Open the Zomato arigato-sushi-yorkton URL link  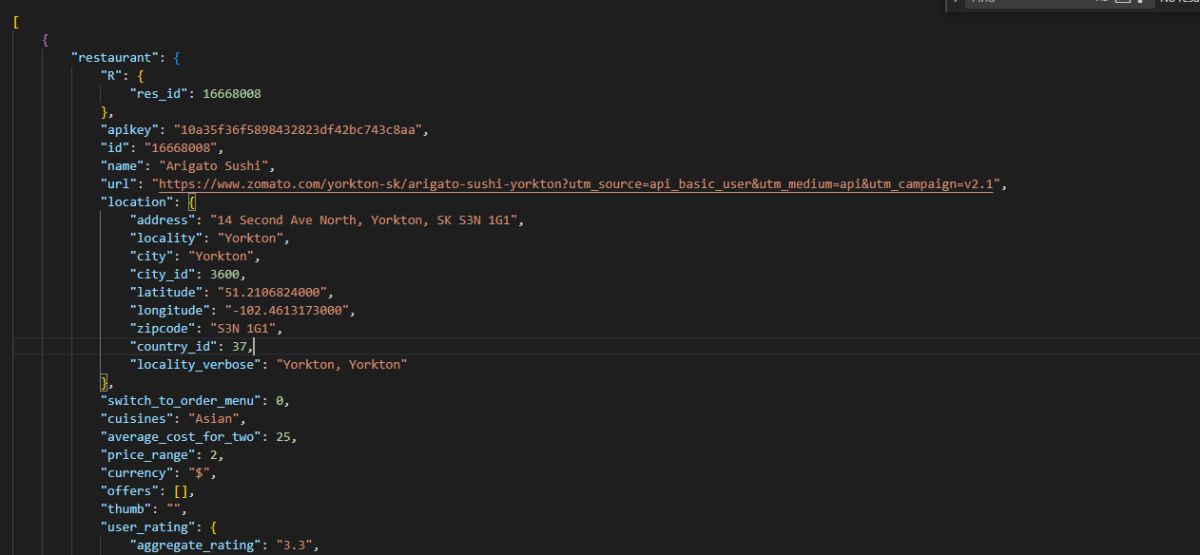point(577,184)
